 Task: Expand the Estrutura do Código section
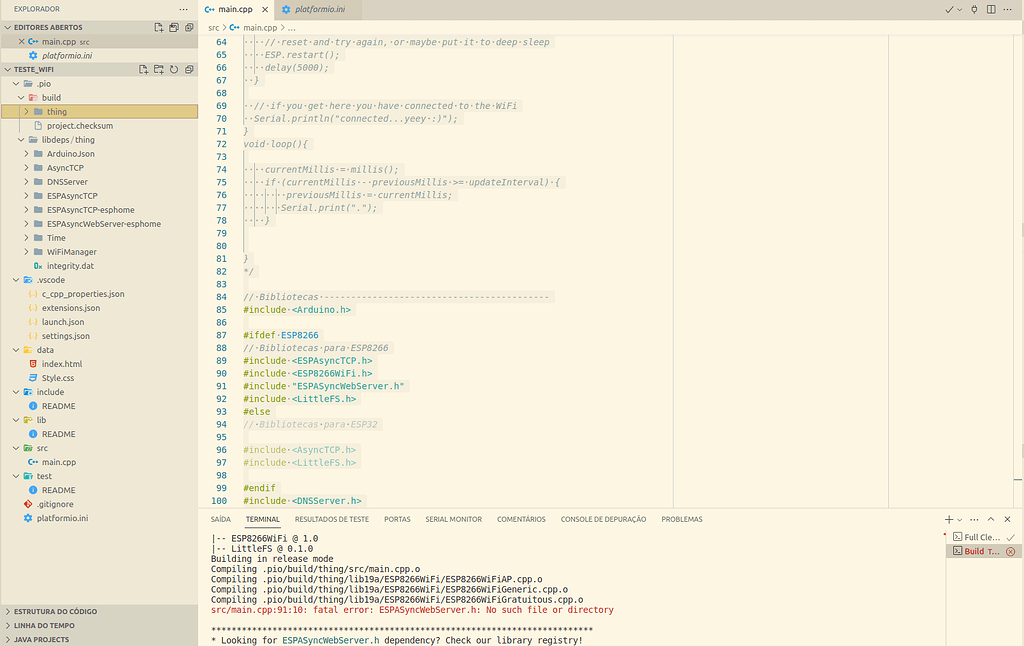pos(99,611)
